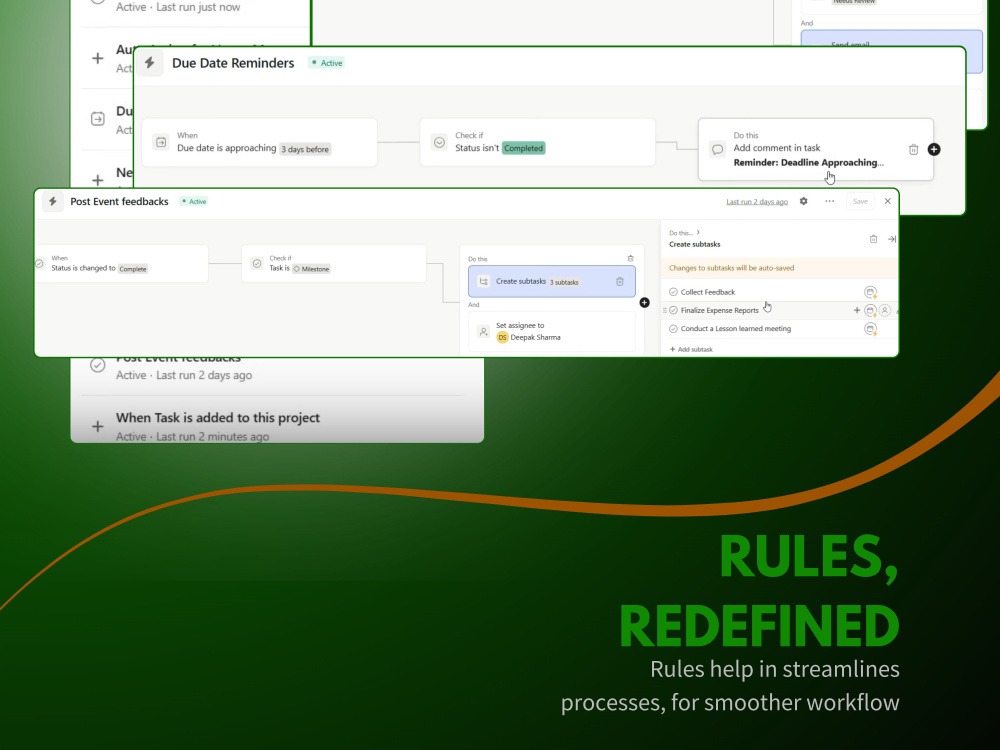1000x750 pixels.
Task: Click the subtasks branch icon in Create subtasks
Action: [483, 281]
